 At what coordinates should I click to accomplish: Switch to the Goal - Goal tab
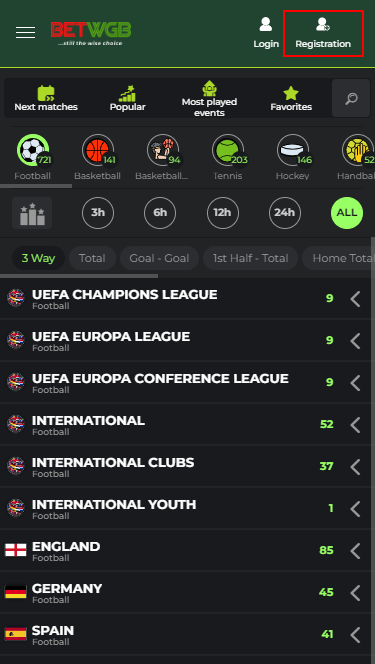point(159,258)
